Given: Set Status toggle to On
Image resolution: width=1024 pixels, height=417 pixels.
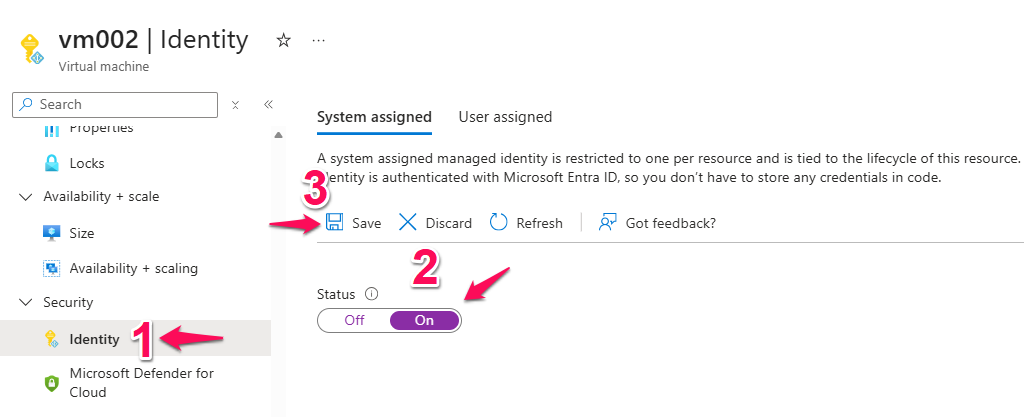Looking at the screenshot, I should point(424,320).
